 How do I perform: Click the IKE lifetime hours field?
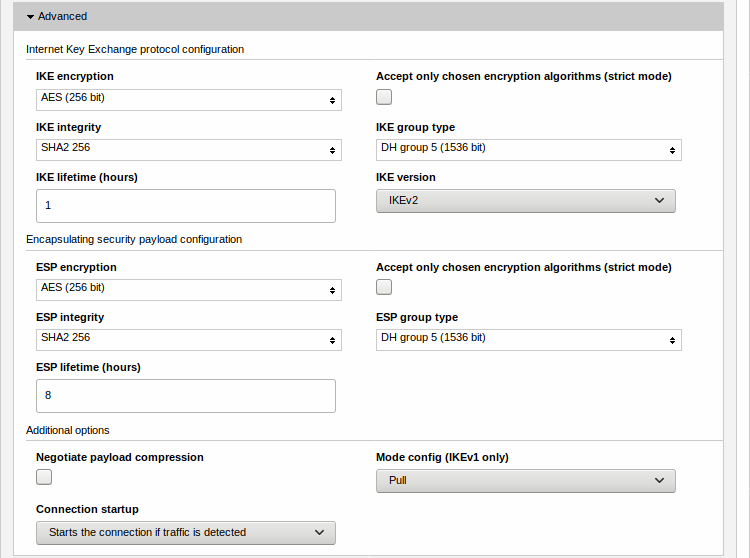click(x=186, y=206)
